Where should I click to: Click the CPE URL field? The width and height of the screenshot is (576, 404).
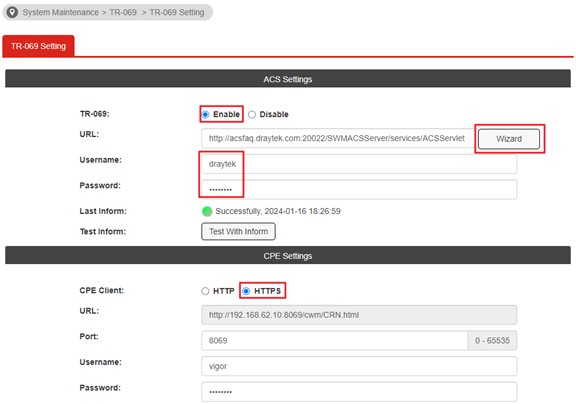pos(359,315)
